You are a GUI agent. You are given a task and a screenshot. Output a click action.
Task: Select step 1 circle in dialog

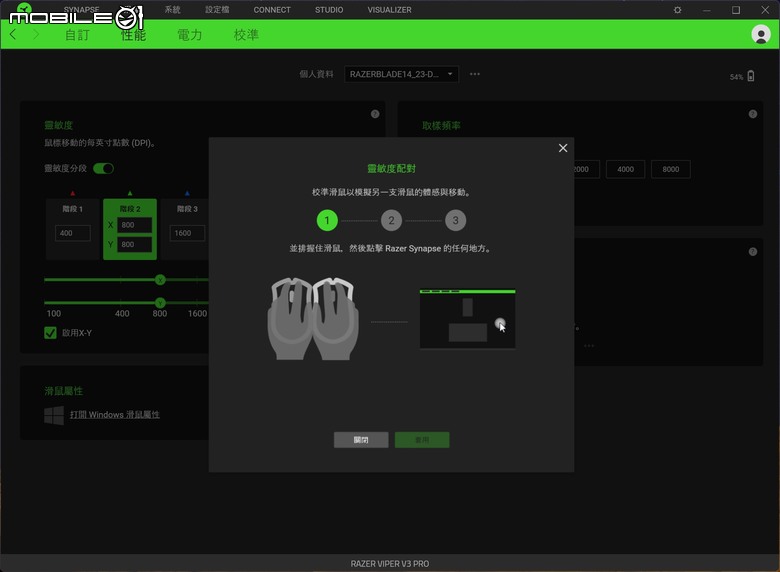click(327, 220)
